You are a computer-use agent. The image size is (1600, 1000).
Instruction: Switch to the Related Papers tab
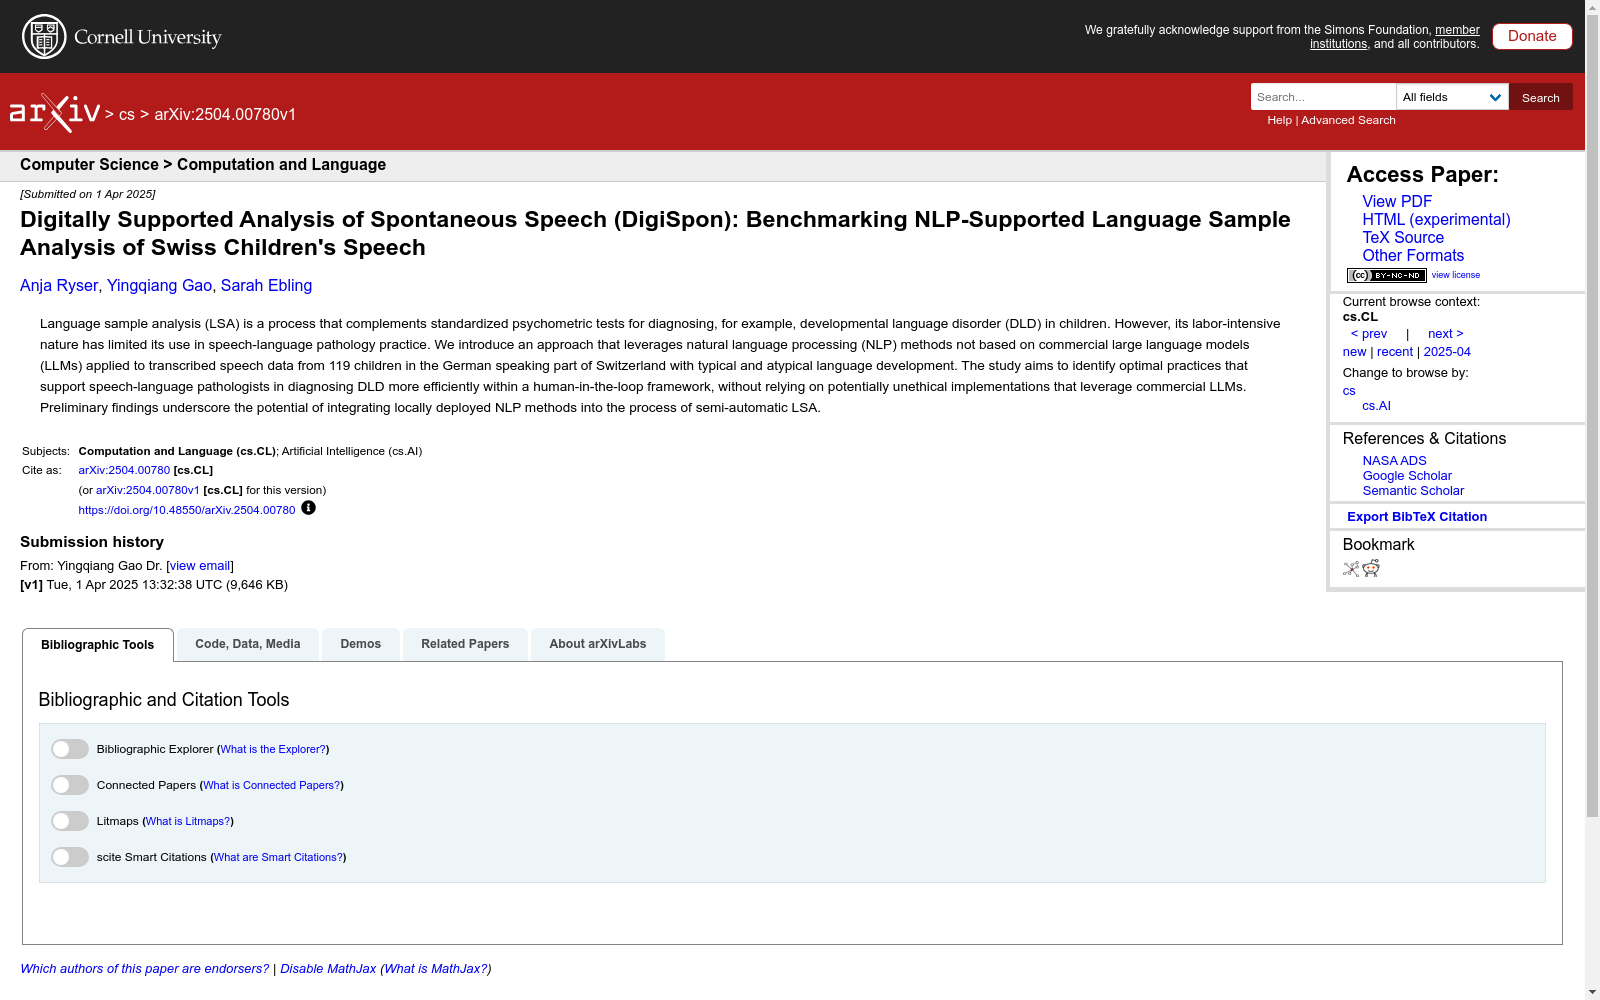tap(465, 644)
